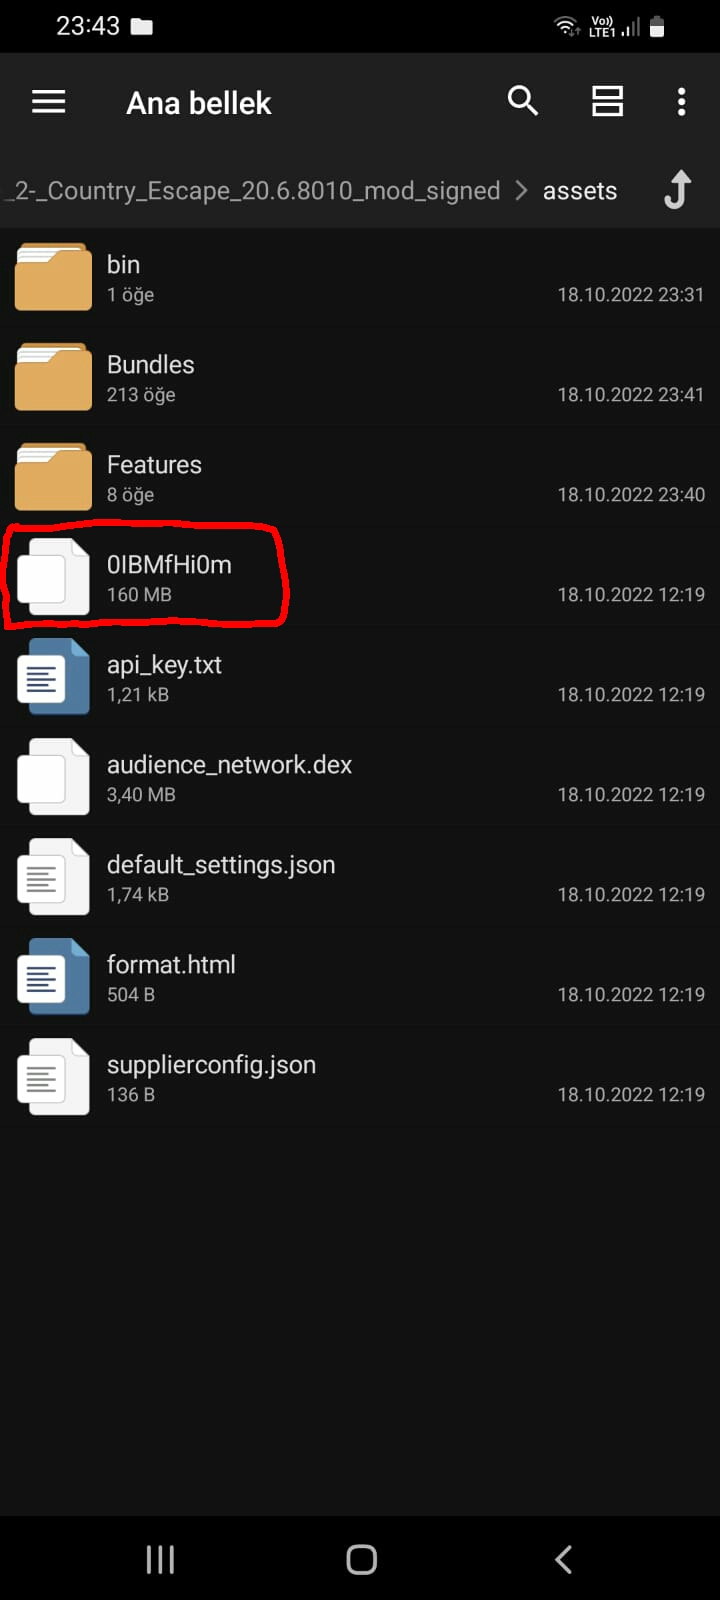
Task: Select the 0IBMfHi0m file
Action: tap(360, 578)
